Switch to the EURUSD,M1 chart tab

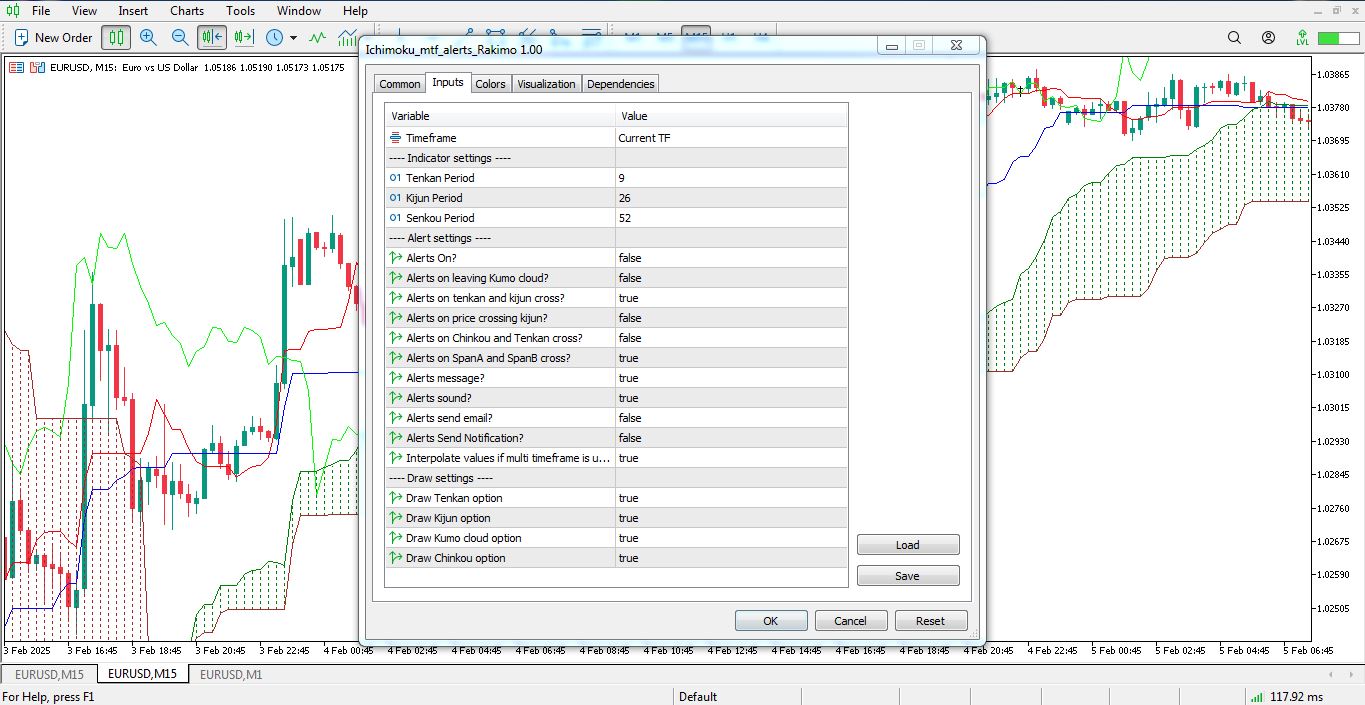click(x=231, y=674)
